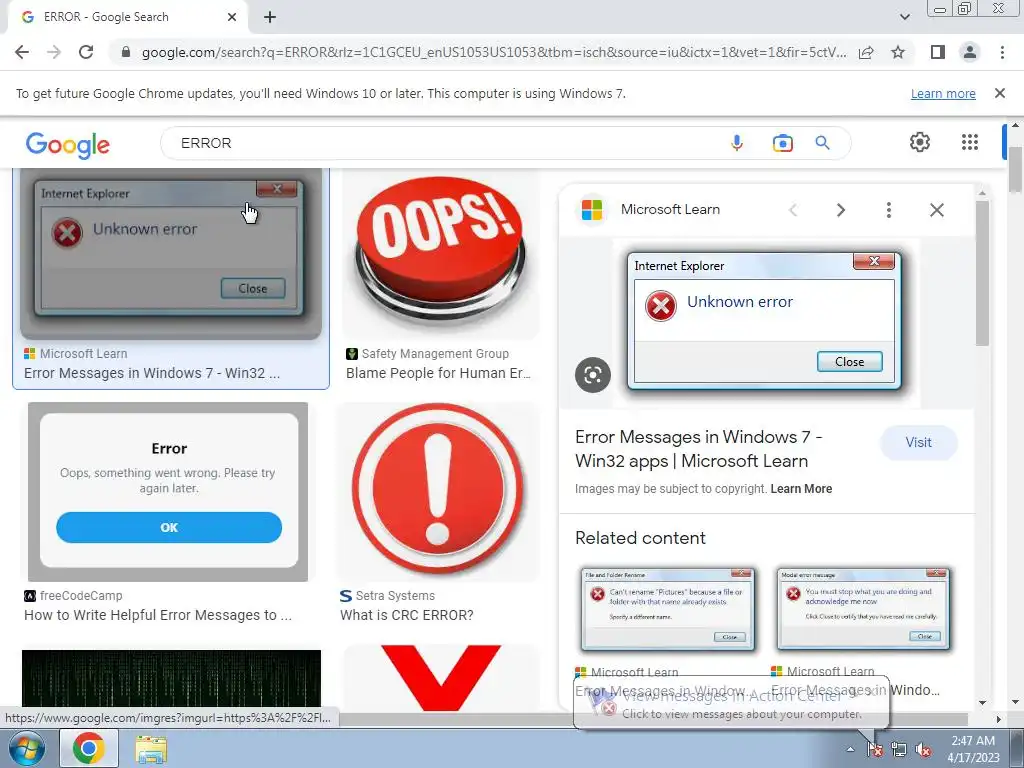Click the address bar URL
The height and width of the screenshot is (768, 1024).
(494, 52)
